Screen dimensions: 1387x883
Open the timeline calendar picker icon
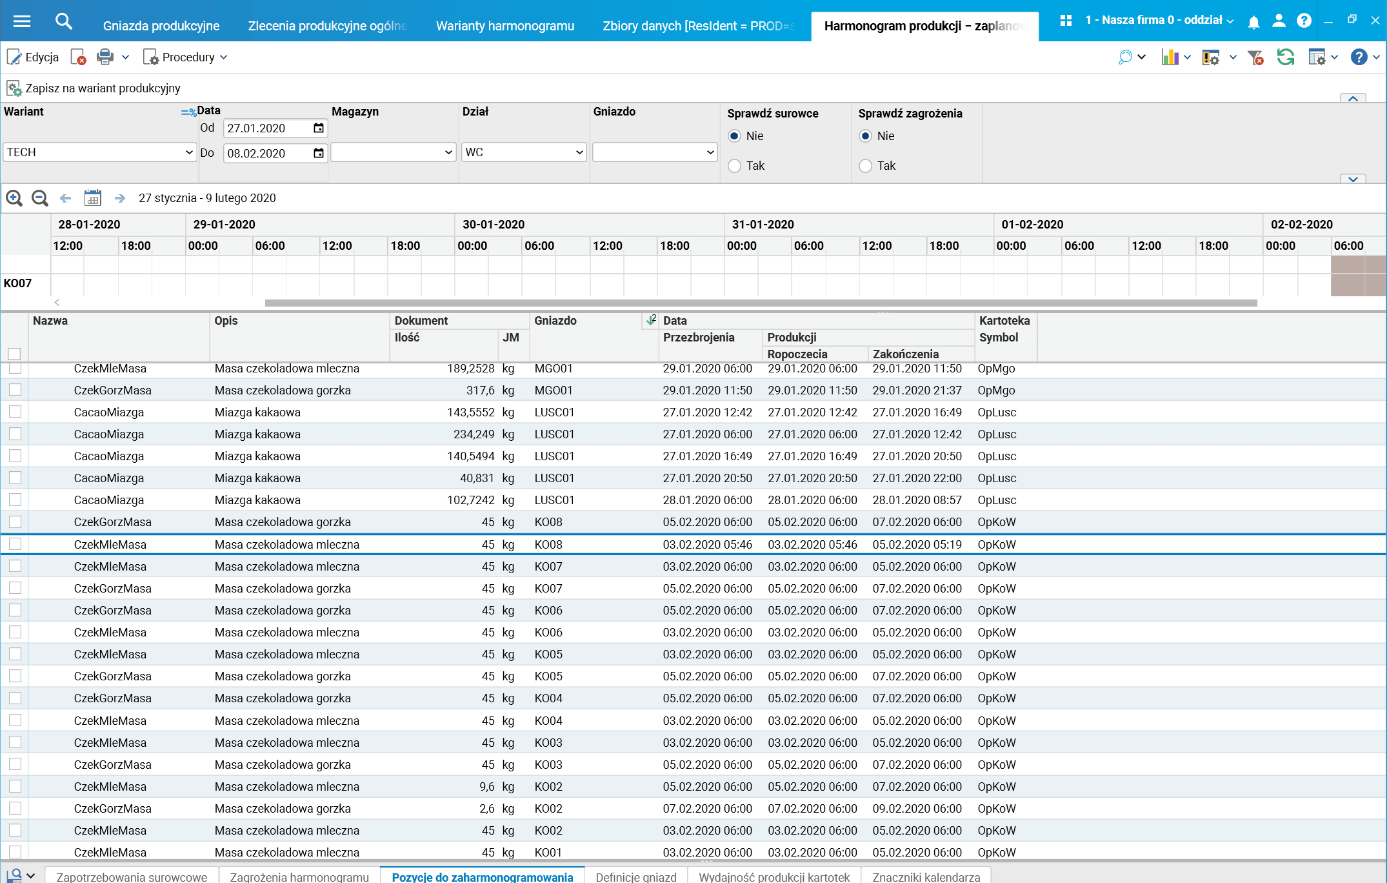pyautogui.click(x=92, y=198)
